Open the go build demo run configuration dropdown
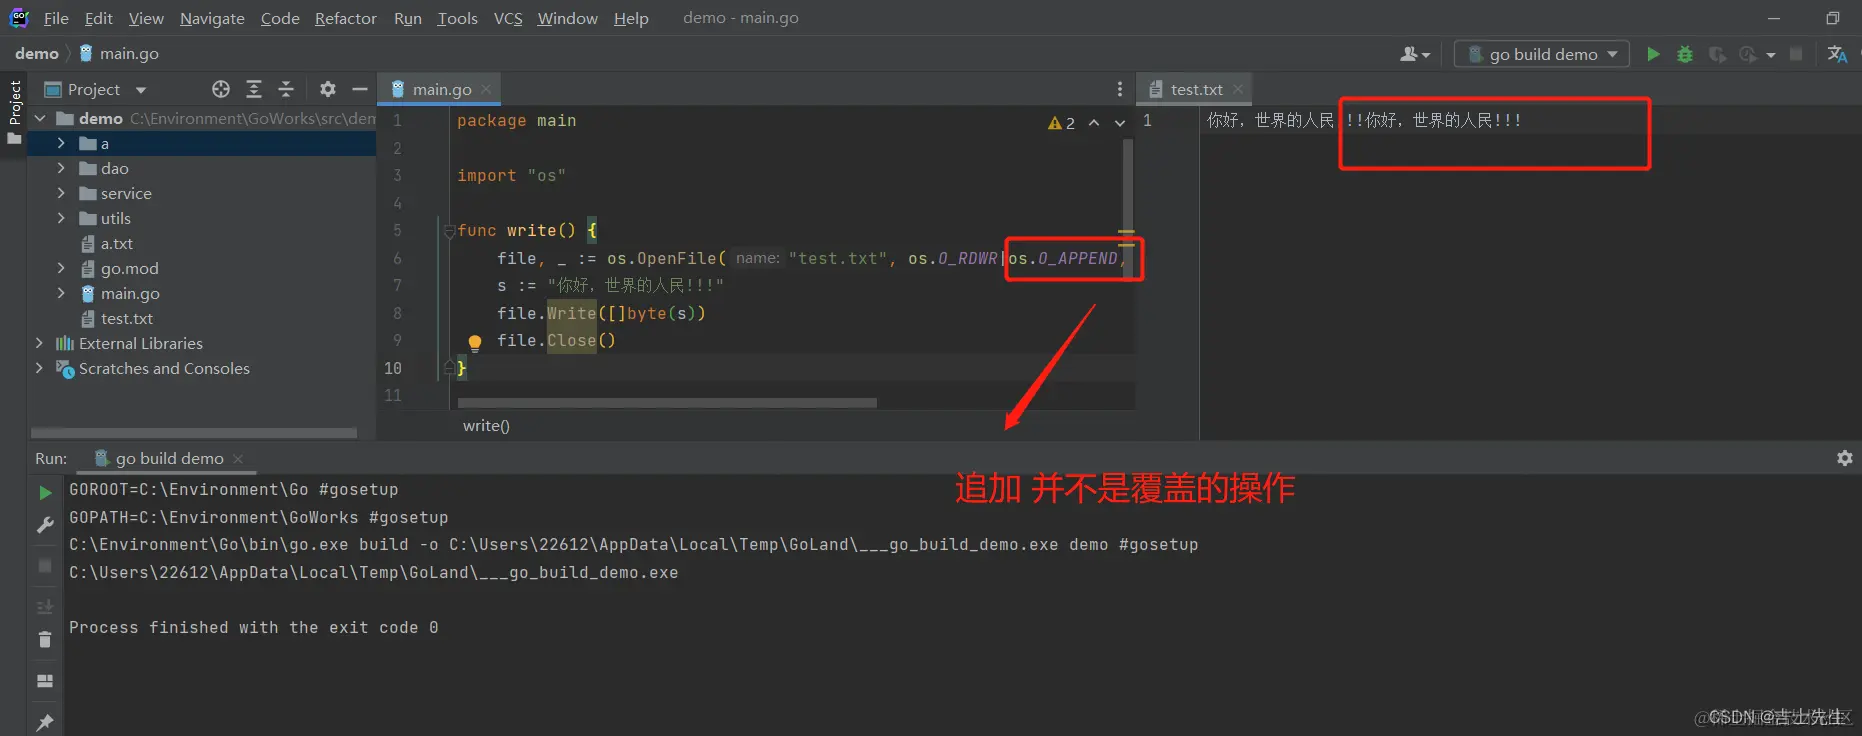The image size is (1862, 736). tap(1542, 54)
